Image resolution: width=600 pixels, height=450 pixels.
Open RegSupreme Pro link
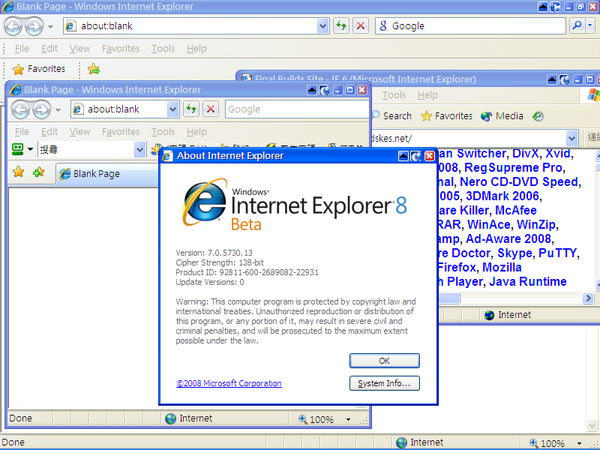point(513,168)
